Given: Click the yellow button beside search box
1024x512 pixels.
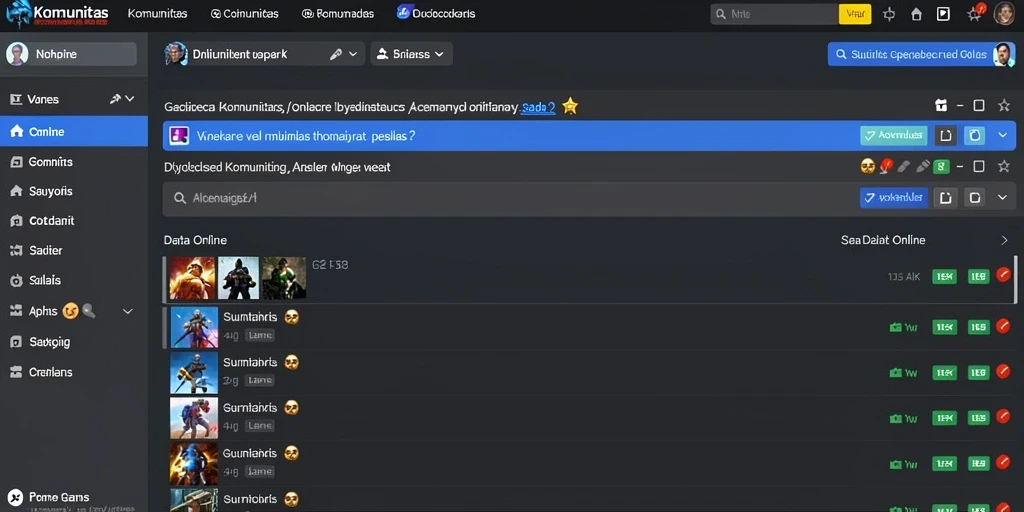Looking at the screenshot, I should [x=855, y=14].
